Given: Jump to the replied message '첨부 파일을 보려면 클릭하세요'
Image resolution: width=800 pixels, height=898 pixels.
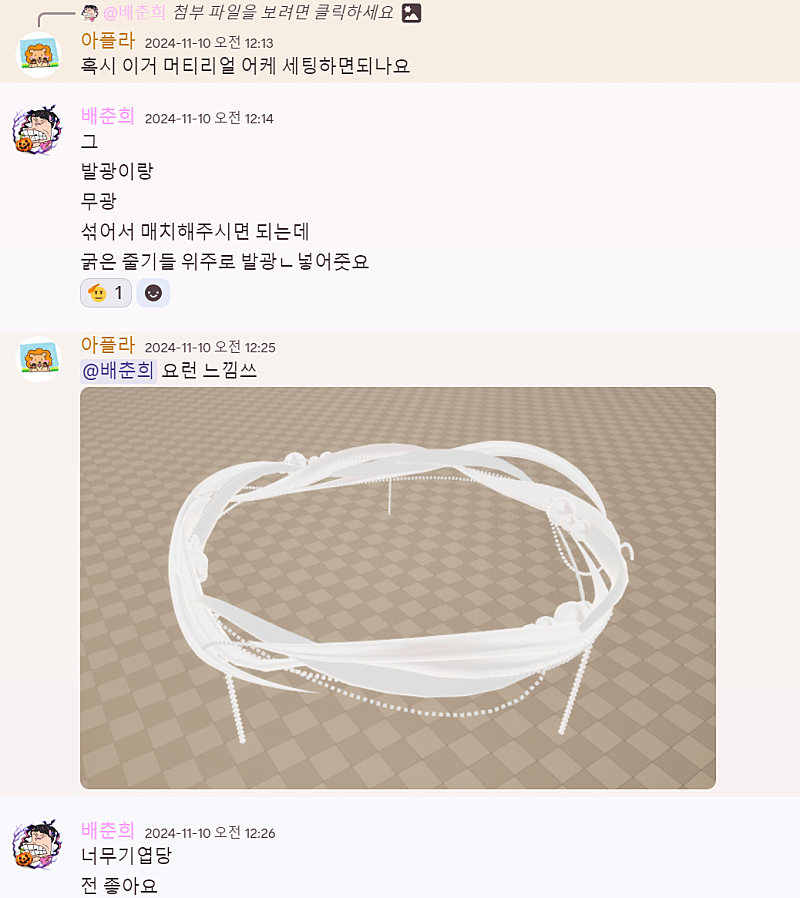Looking at the screenshot, I should (x=283, y=13).
